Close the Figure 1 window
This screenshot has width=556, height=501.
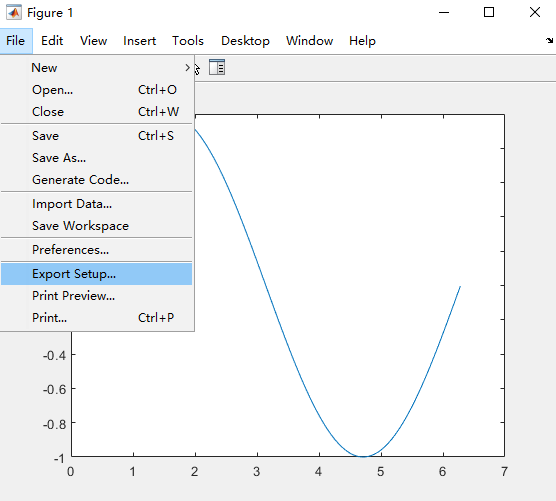point(535,12)
